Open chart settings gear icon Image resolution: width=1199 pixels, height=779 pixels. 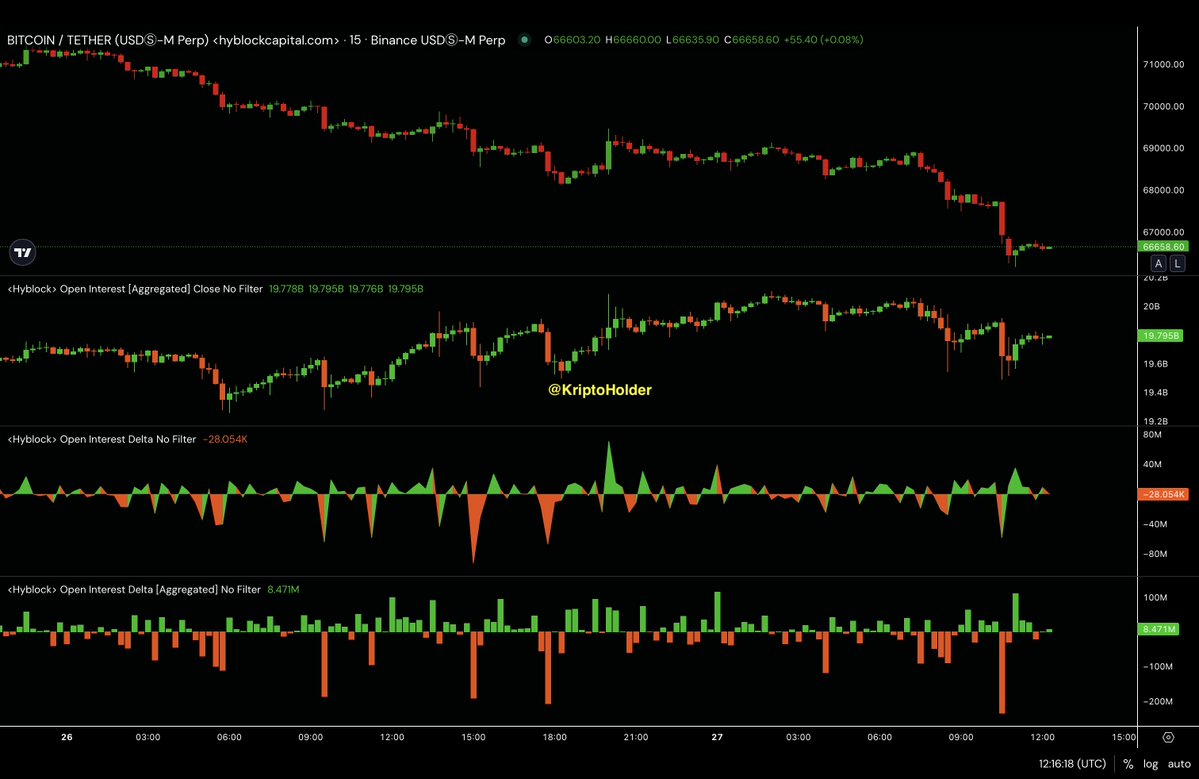[x=1168, y=738]
